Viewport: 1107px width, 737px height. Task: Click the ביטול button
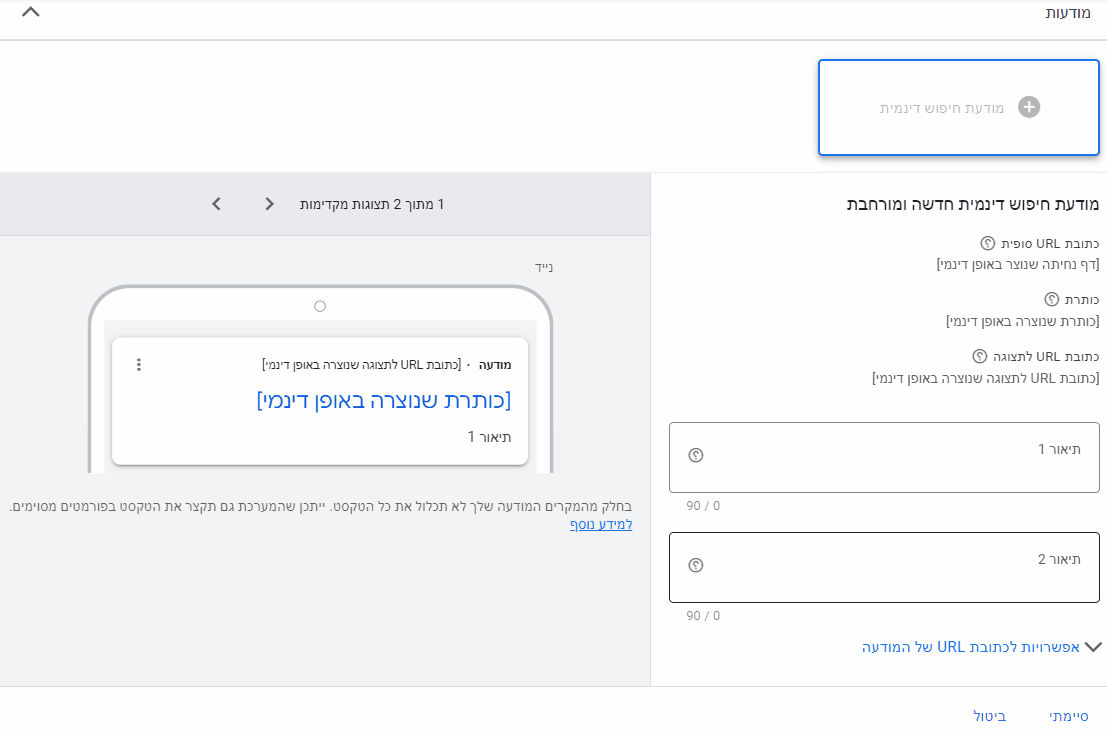pos(990,716)
